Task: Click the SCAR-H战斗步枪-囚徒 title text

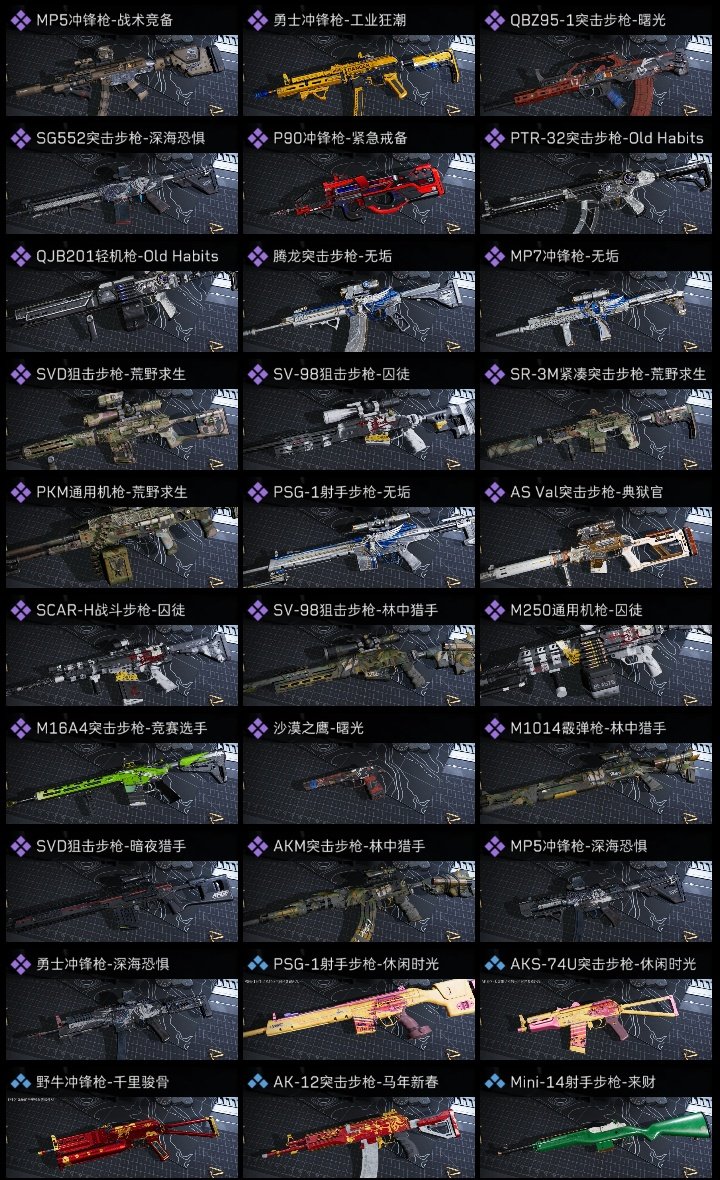Action: pos(111,610)
